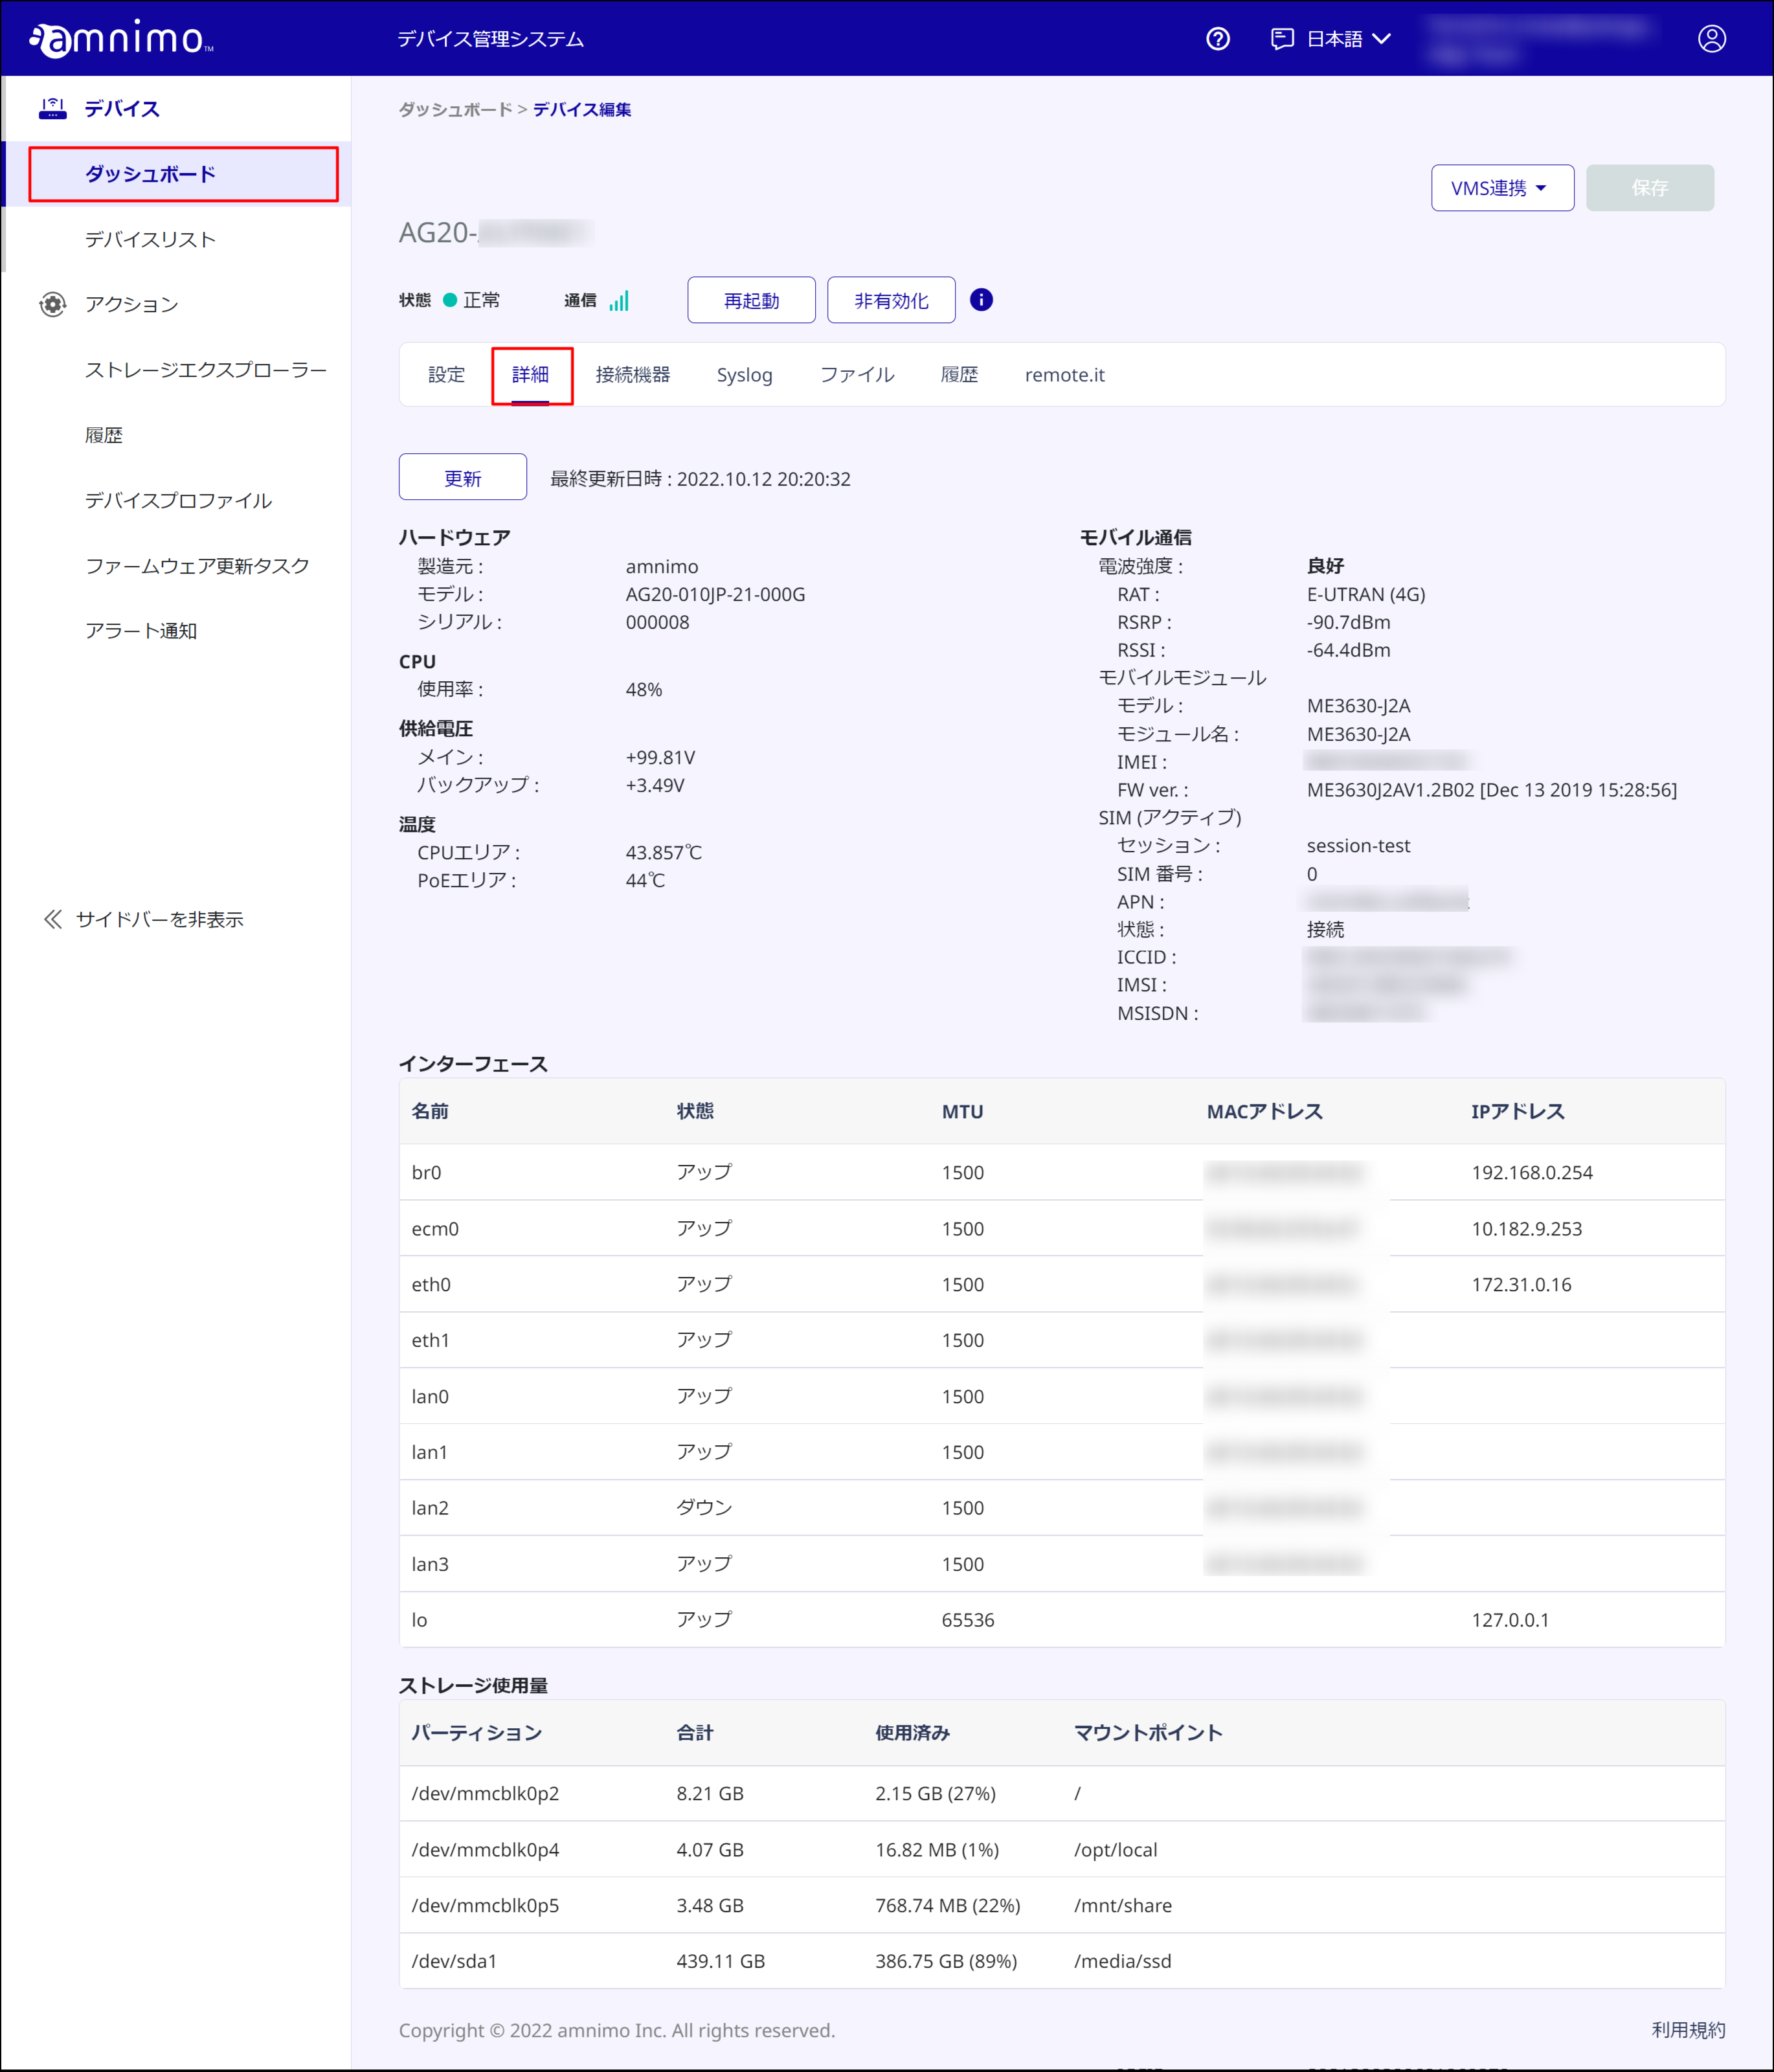
Task: Open デバイスリスト in the sidebar
Action: pyautogui.click(x=150, y=239)
